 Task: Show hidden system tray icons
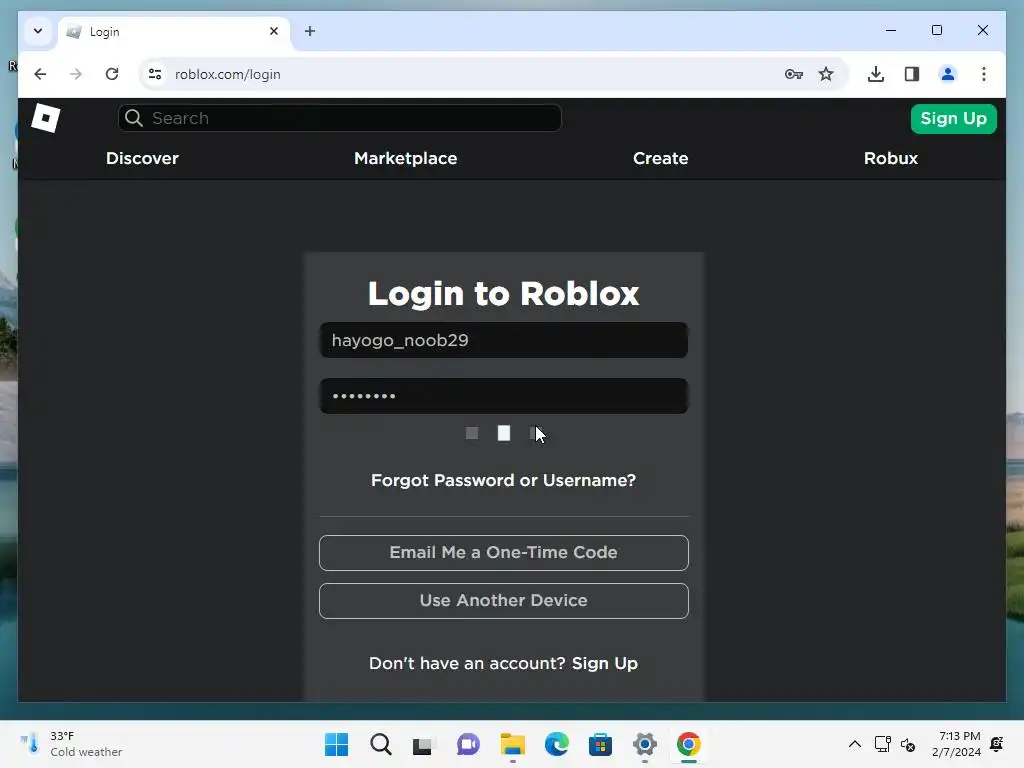[854, 744]
